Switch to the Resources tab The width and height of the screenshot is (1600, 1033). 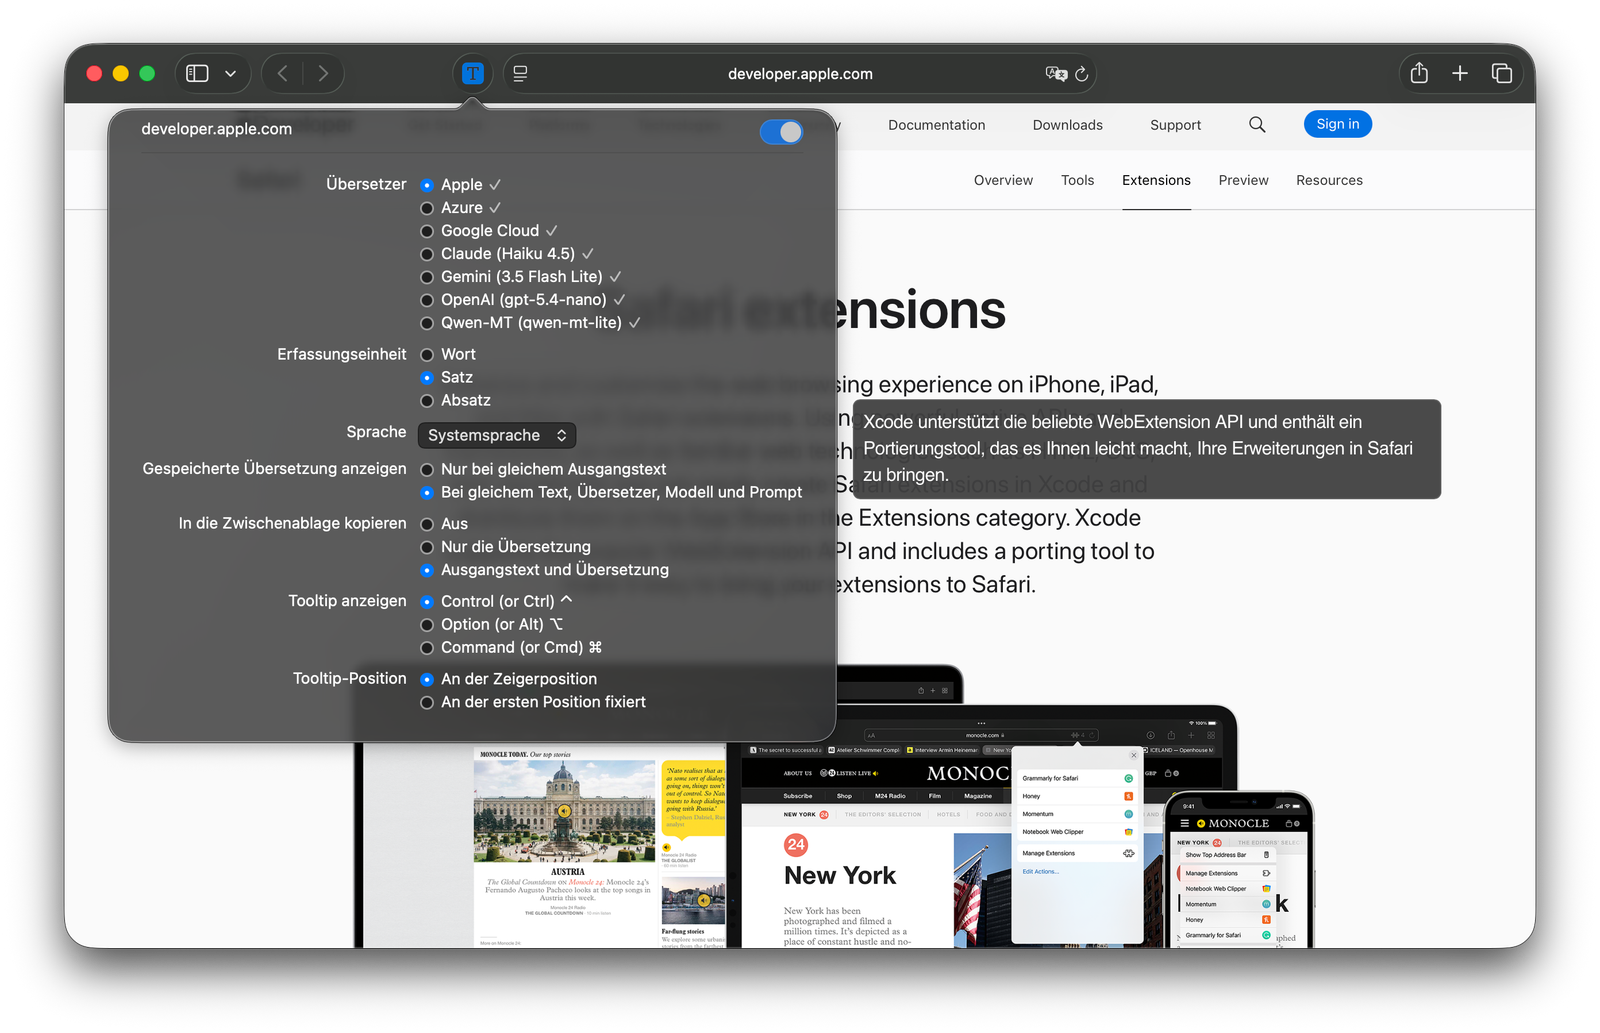tap(1329, 180)
